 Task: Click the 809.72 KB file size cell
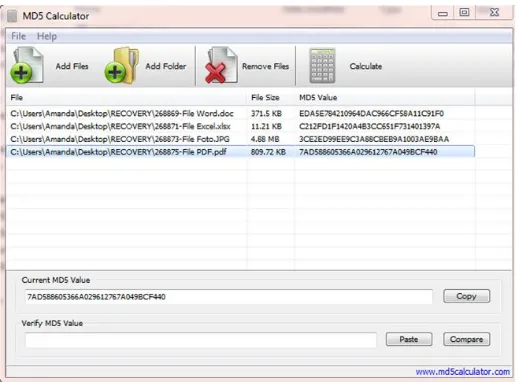click(268, 152)
